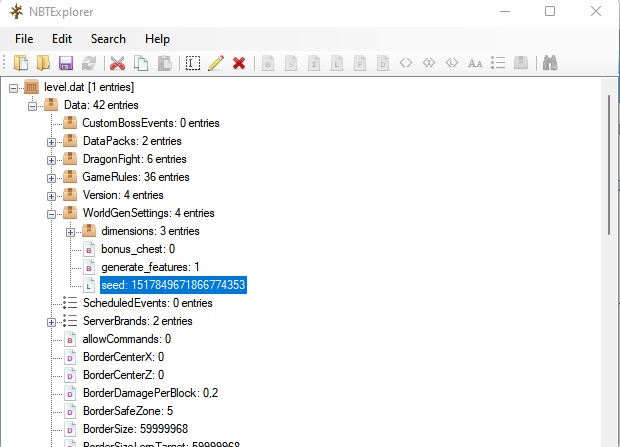Select the level.dat [1 entries] label
This screenshot has height=447, width=620.
tap(89, 87)
